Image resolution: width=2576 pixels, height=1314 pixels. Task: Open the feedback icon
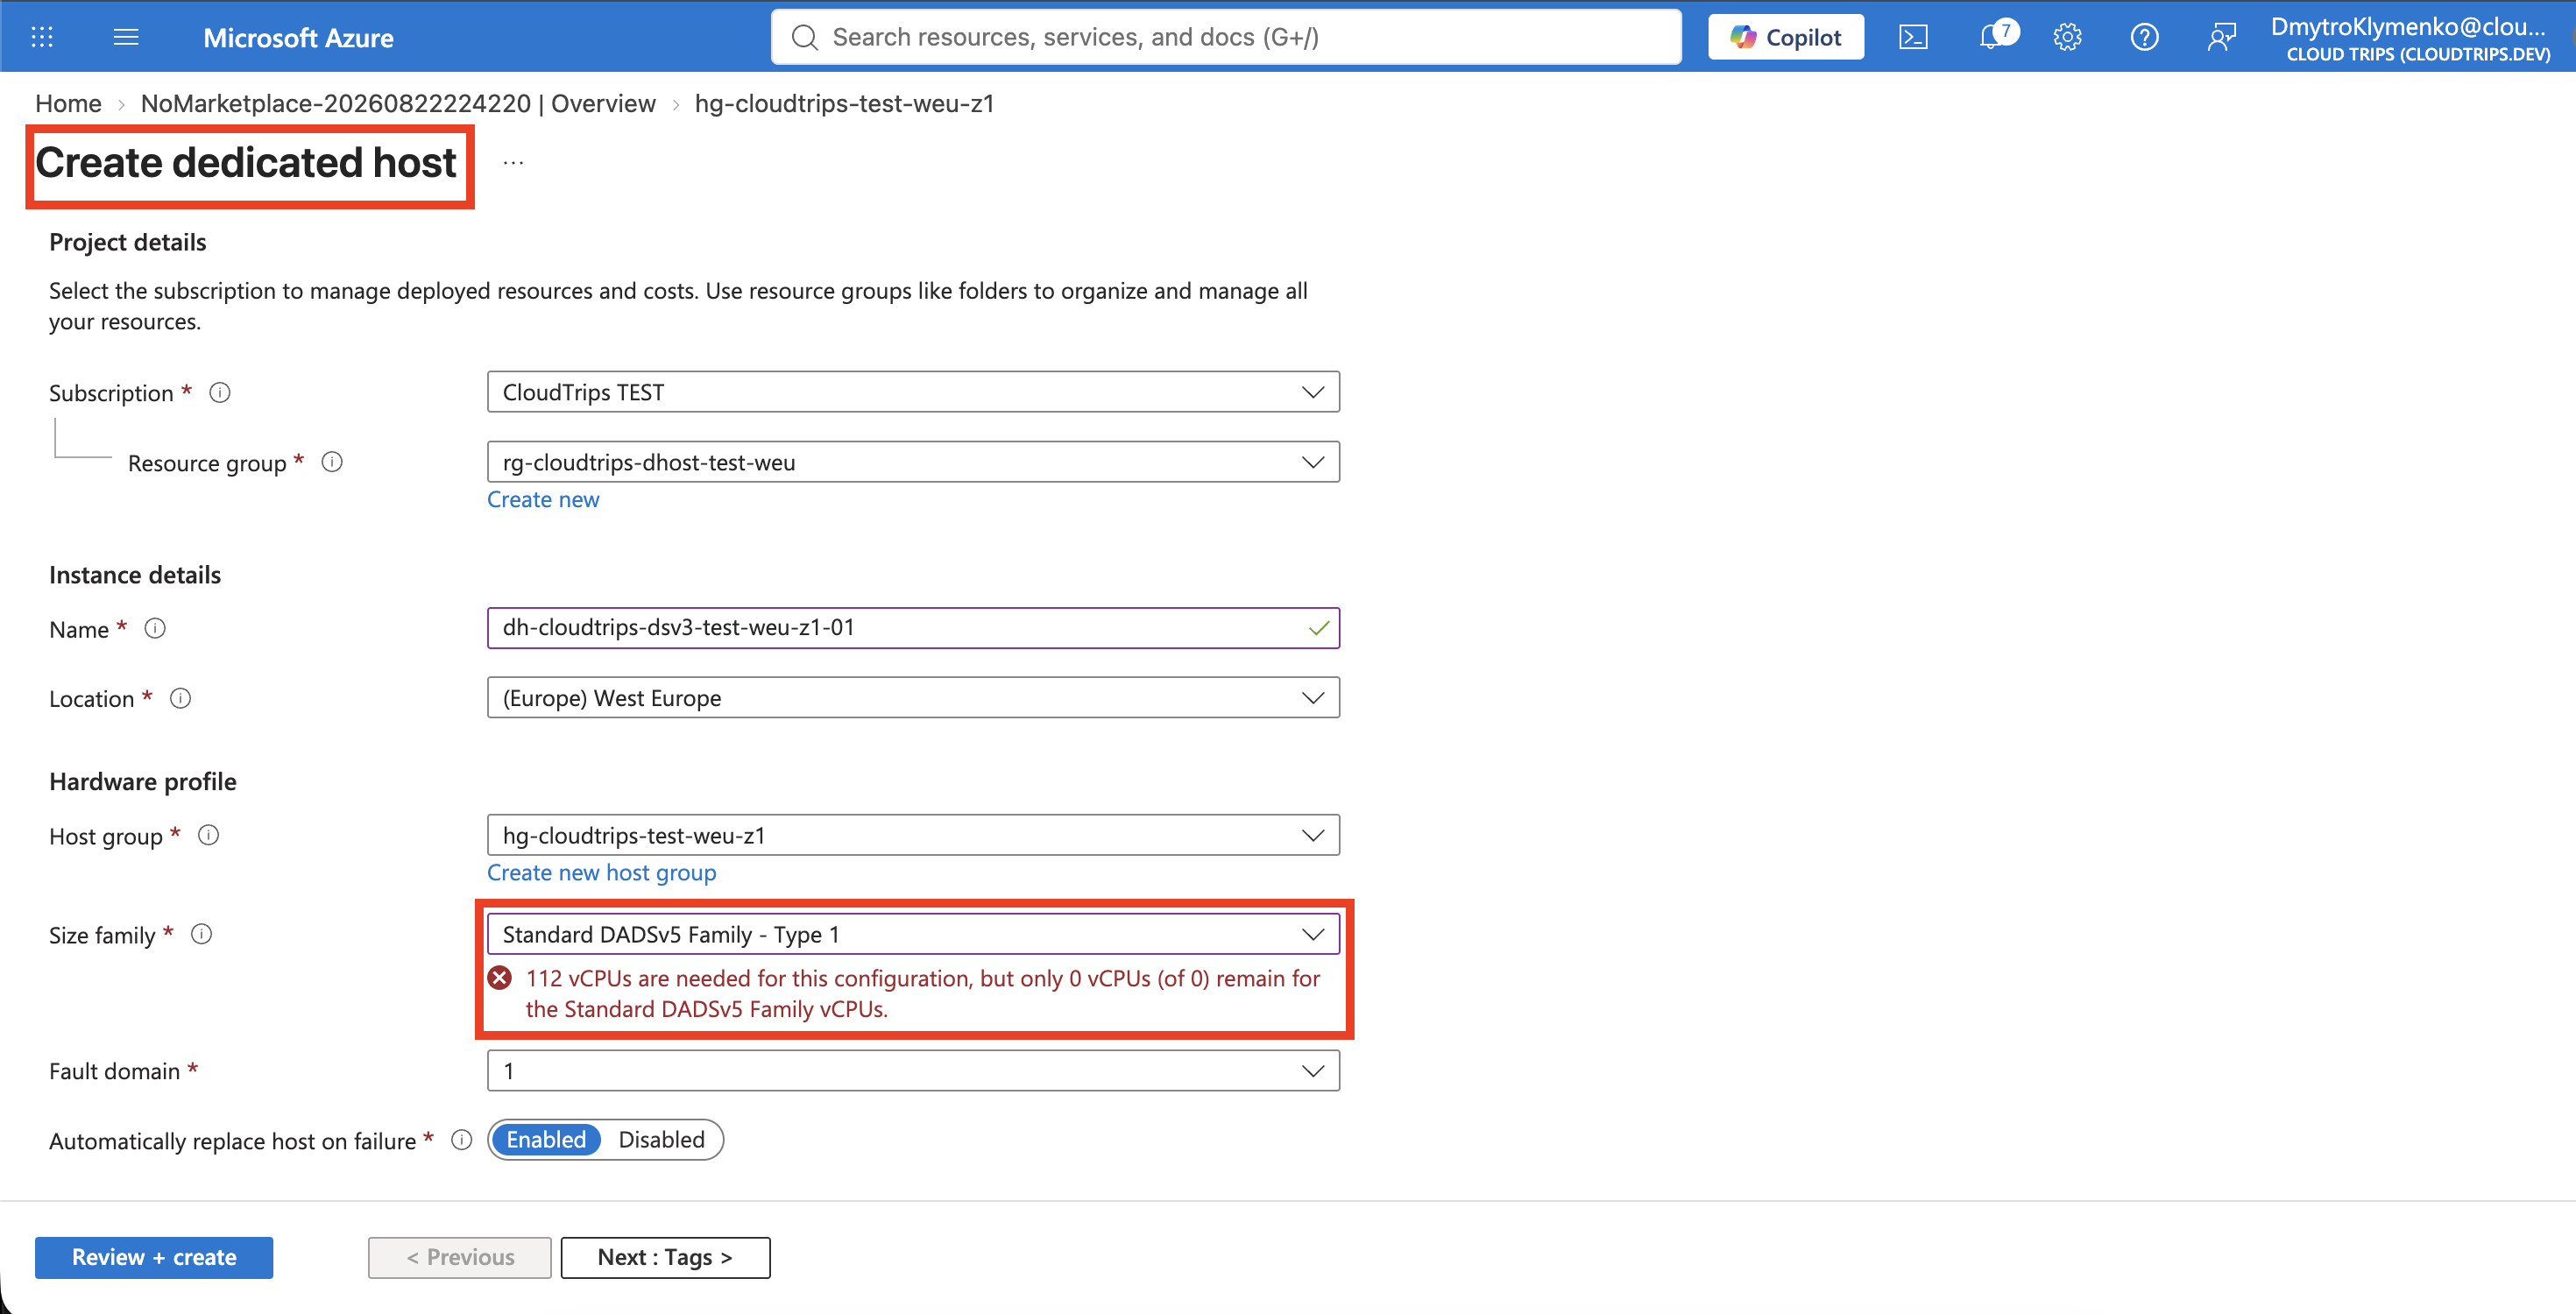(x=2221, y=37)
